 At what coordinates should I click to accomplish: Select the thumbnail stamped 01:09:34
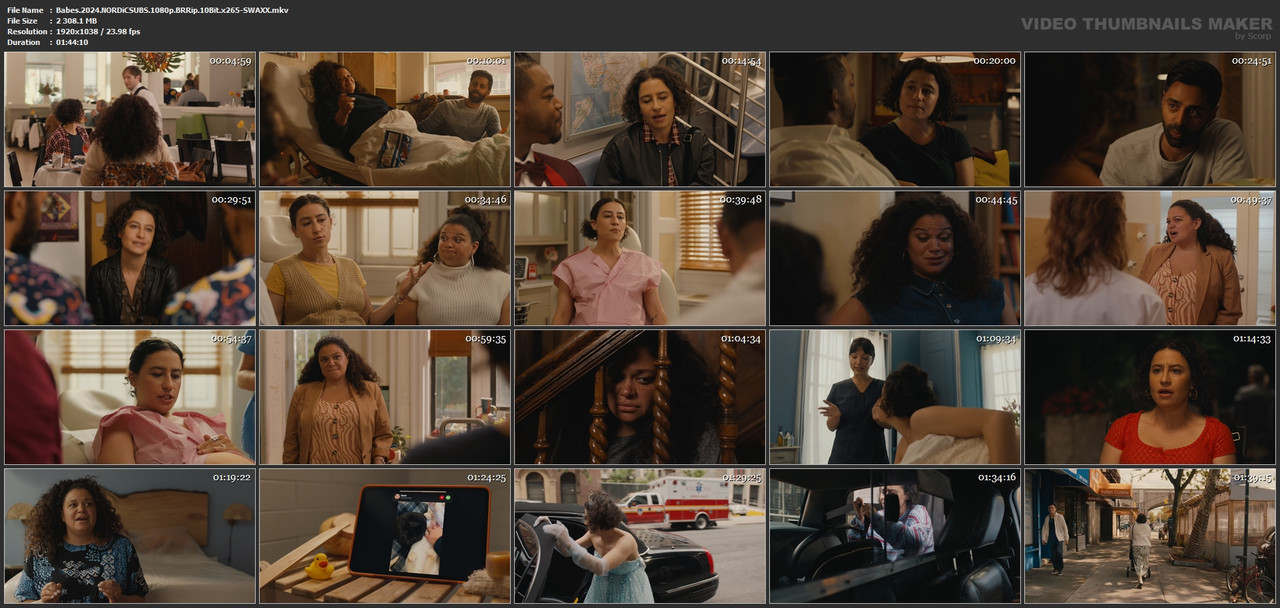(x=895, y=397)
